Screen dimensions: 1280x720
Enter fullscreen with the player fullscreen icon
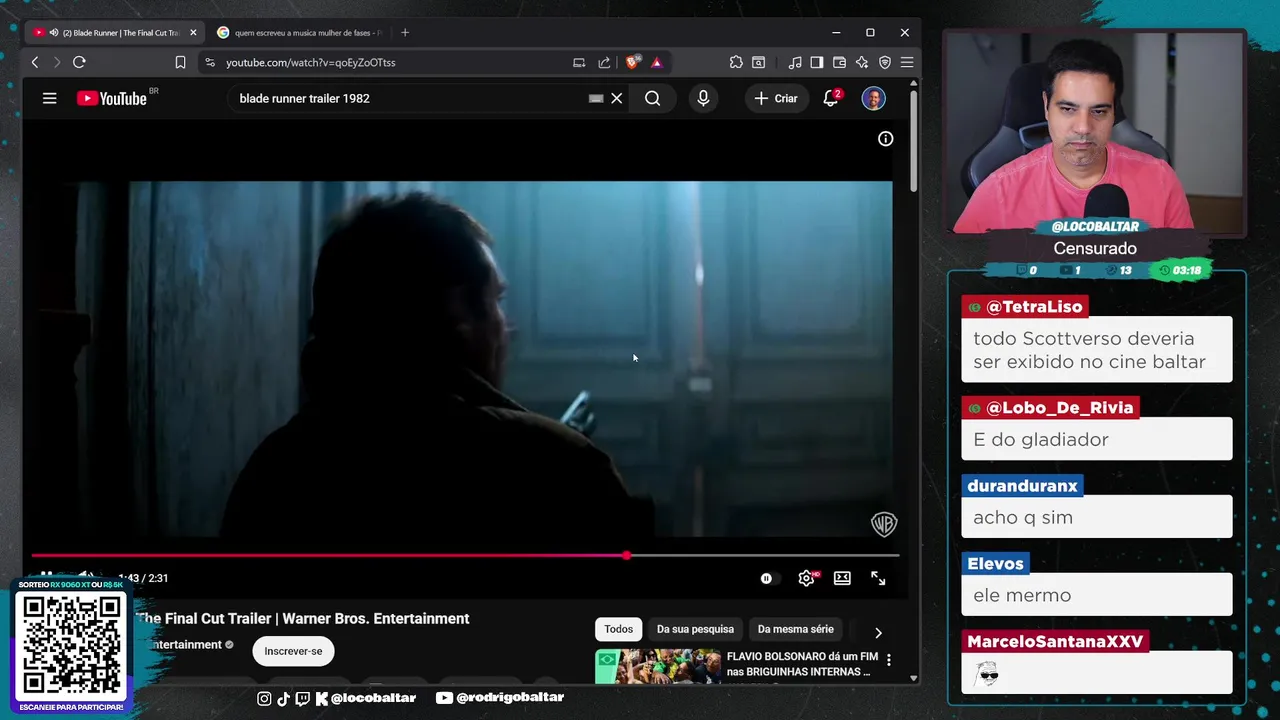click(x=878, y=578)
